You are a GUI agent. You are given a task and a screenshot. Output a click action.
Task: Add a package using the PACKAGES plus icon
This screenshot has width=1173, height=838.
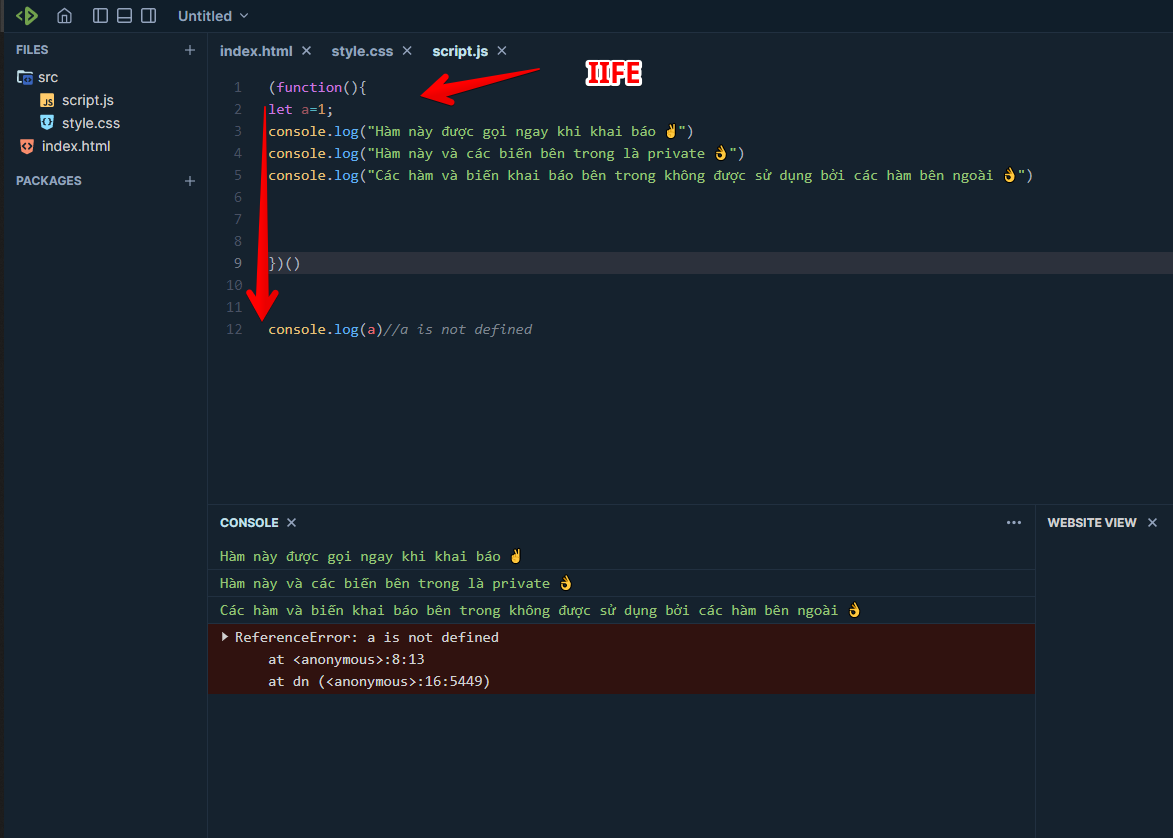tap(190, 181)
